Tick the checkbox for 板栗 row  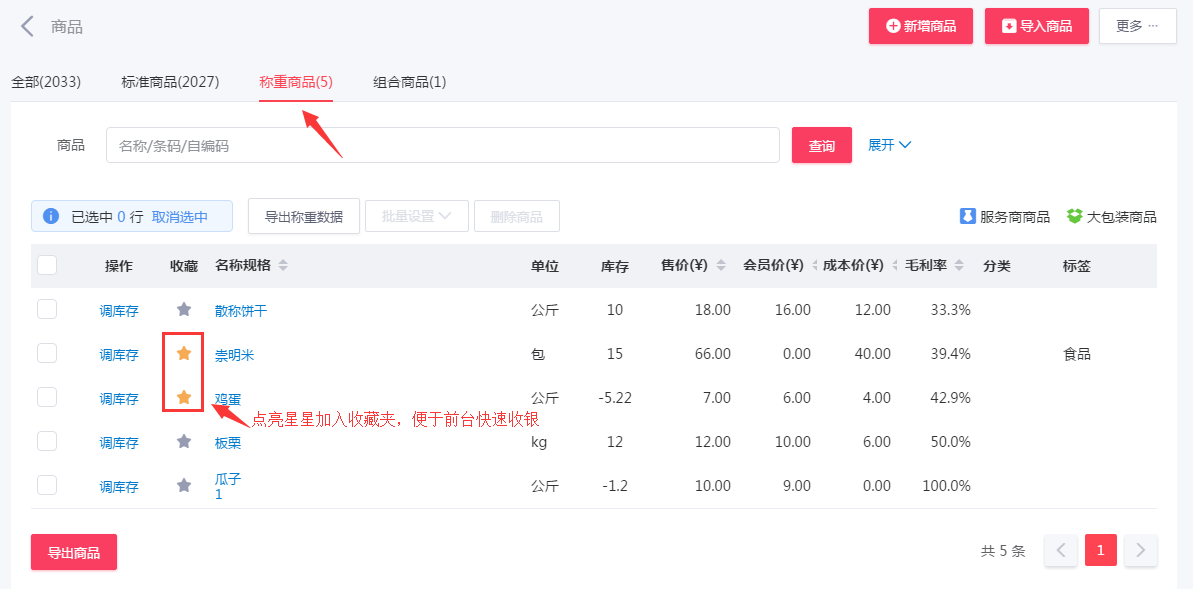[47, 441]
